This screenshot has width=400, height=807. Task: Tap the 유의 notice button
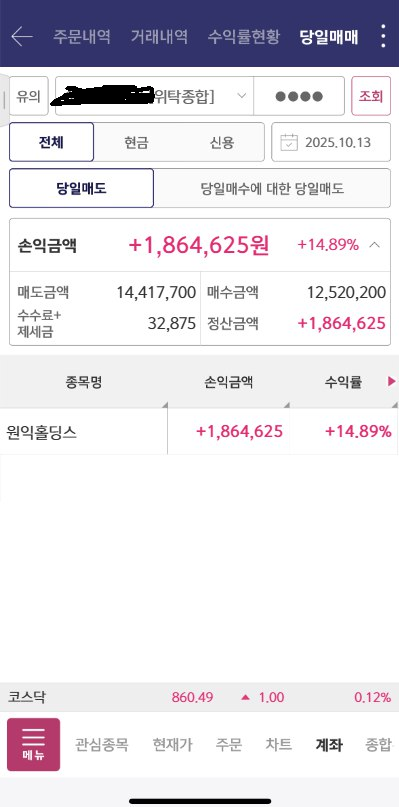(28, 96)
